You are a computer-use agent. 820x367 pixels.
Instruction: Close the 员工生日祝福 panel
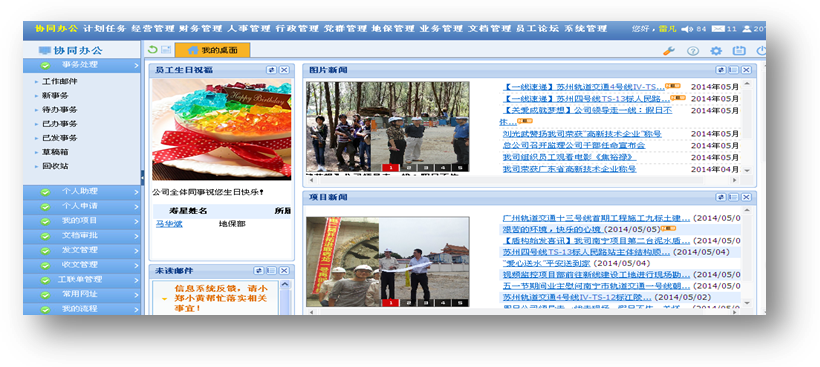(x=284, y=70)
